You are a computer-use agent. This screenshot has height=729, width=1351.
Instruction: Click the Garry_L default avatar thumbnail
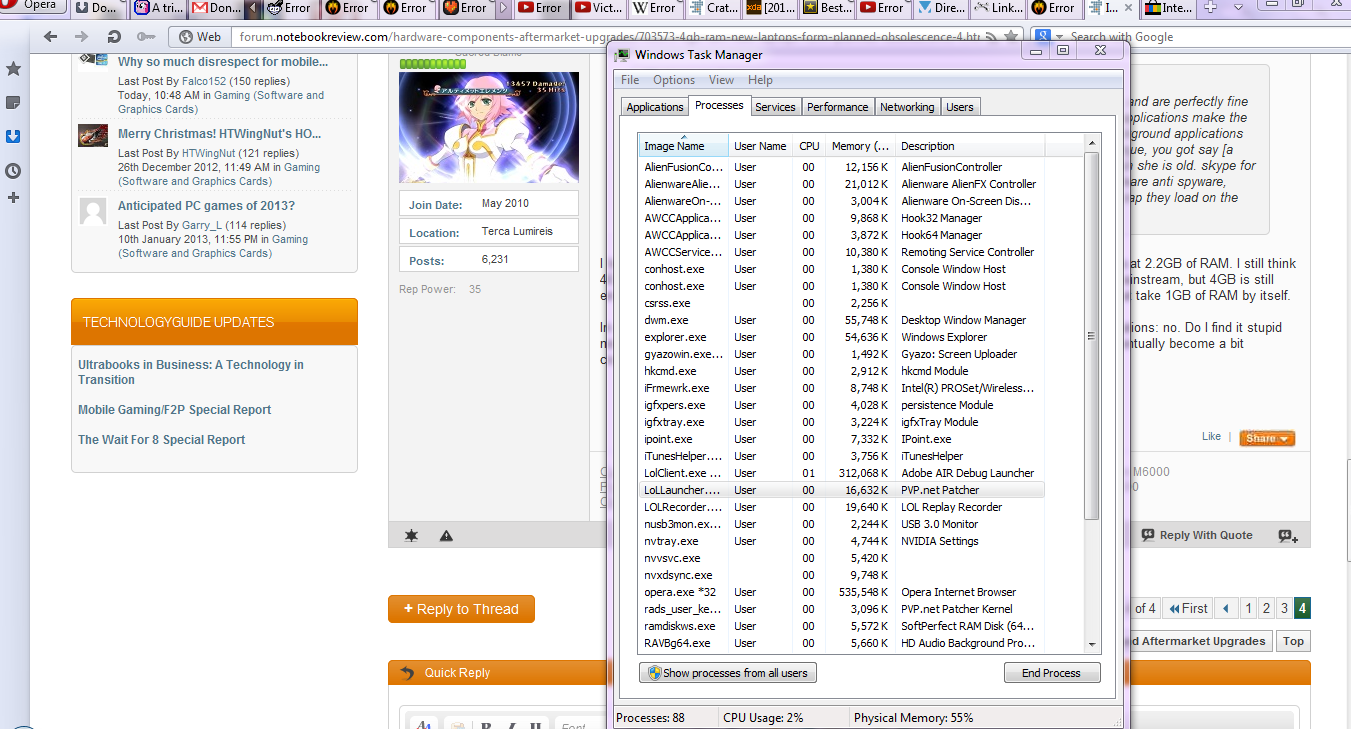93,211
